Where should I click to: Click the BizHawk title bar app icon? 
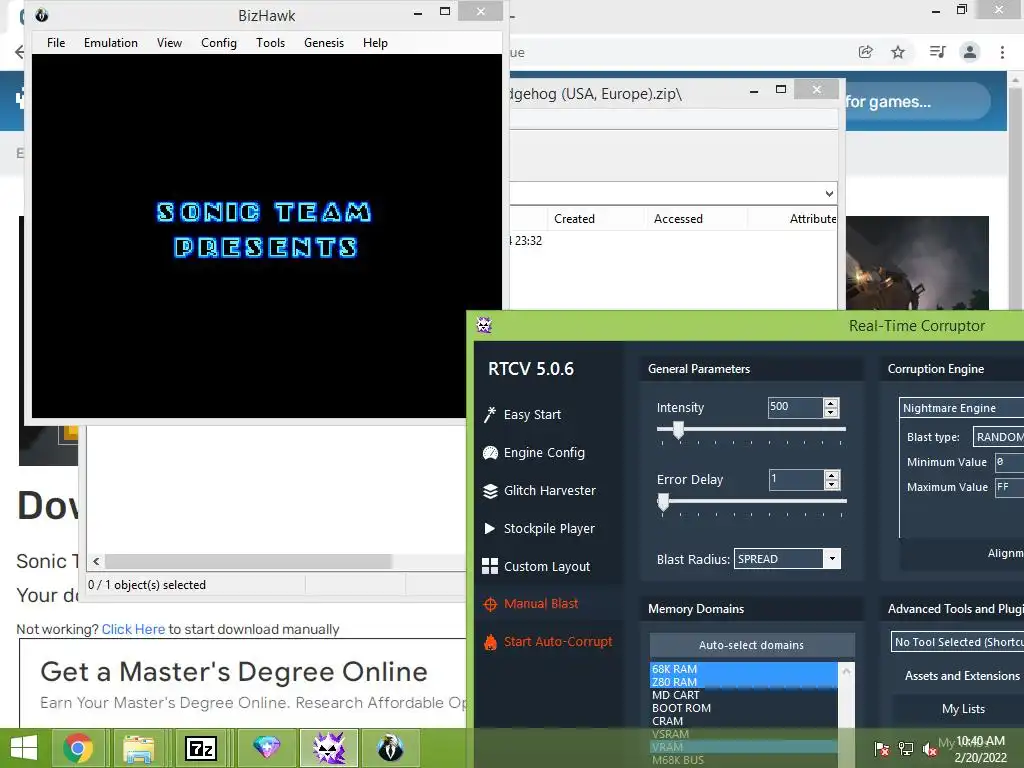pyautogui.click(x=42, y=15)
